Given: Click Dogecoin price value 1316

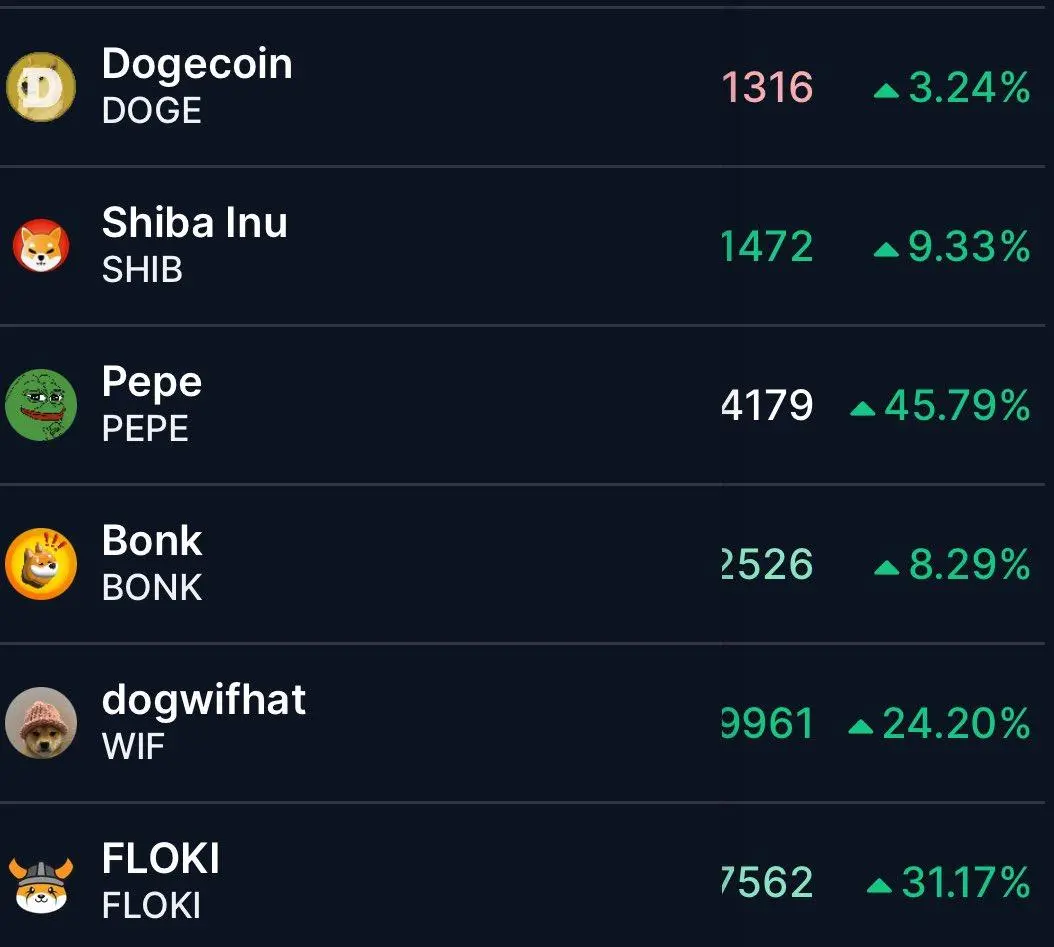Looking at the screenshot, I should tap(767, 87).
